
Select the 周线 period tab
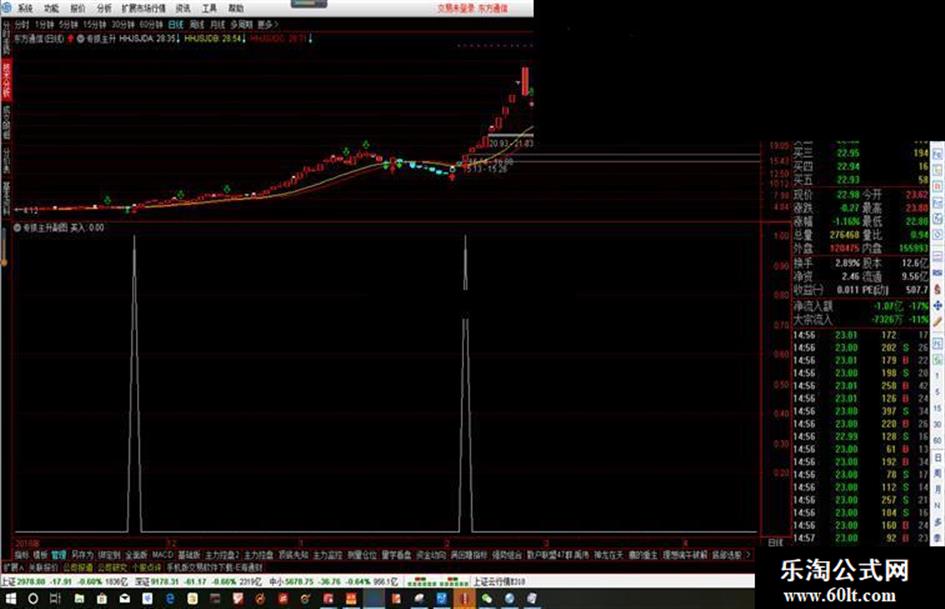coord(197,25)
